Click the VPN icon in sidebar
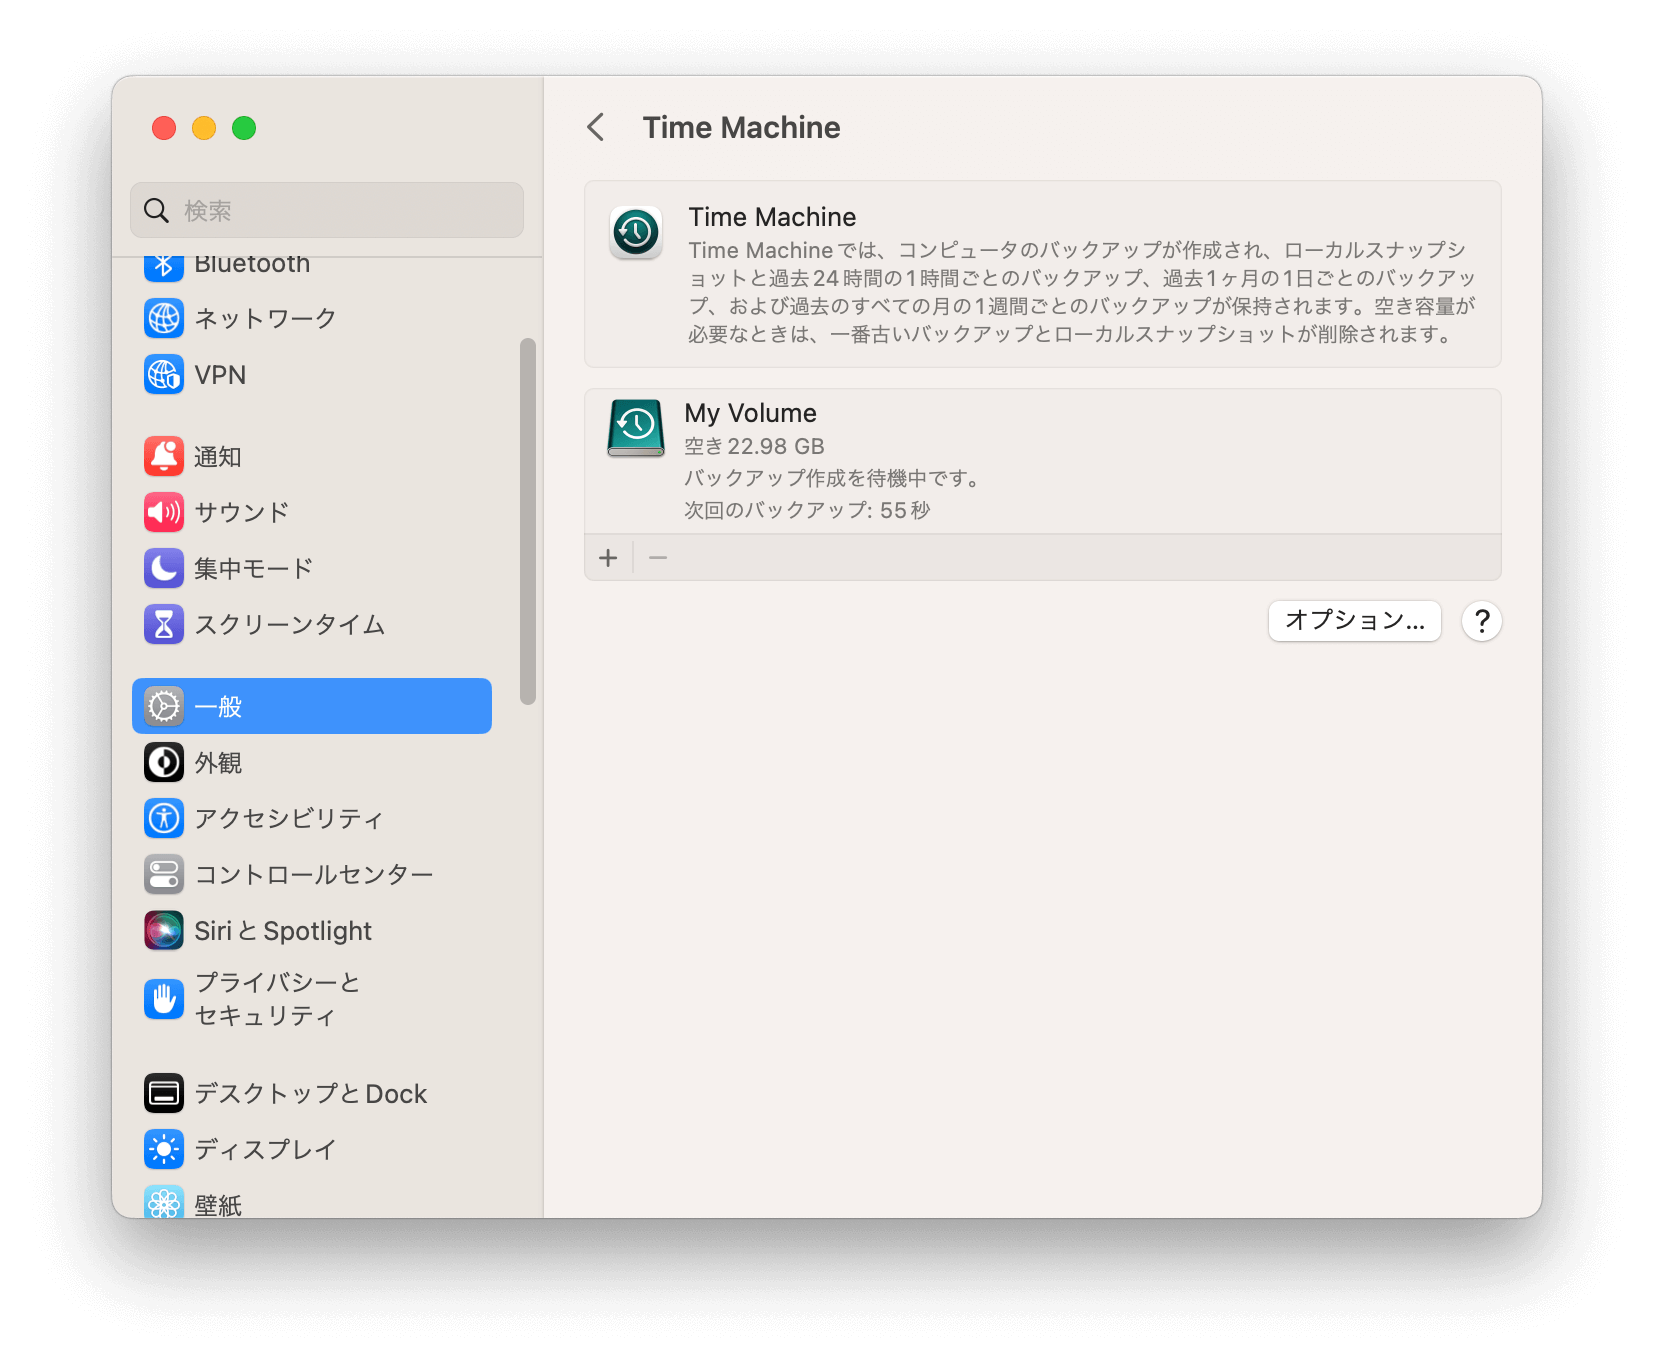The image size is (1654, 1366). coord(164,375)
